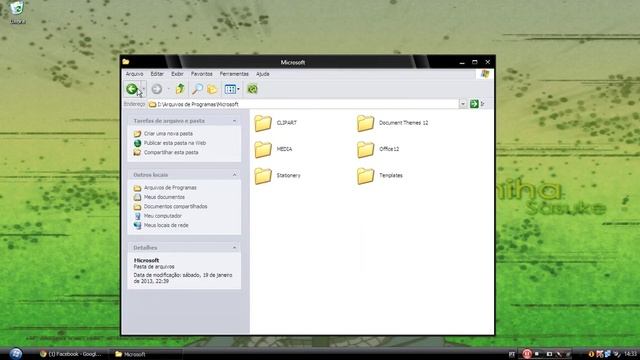This screenshot has height=360, width=640.
Task: Minimize the Microsoft explorer window
Action: pos(462,62)
